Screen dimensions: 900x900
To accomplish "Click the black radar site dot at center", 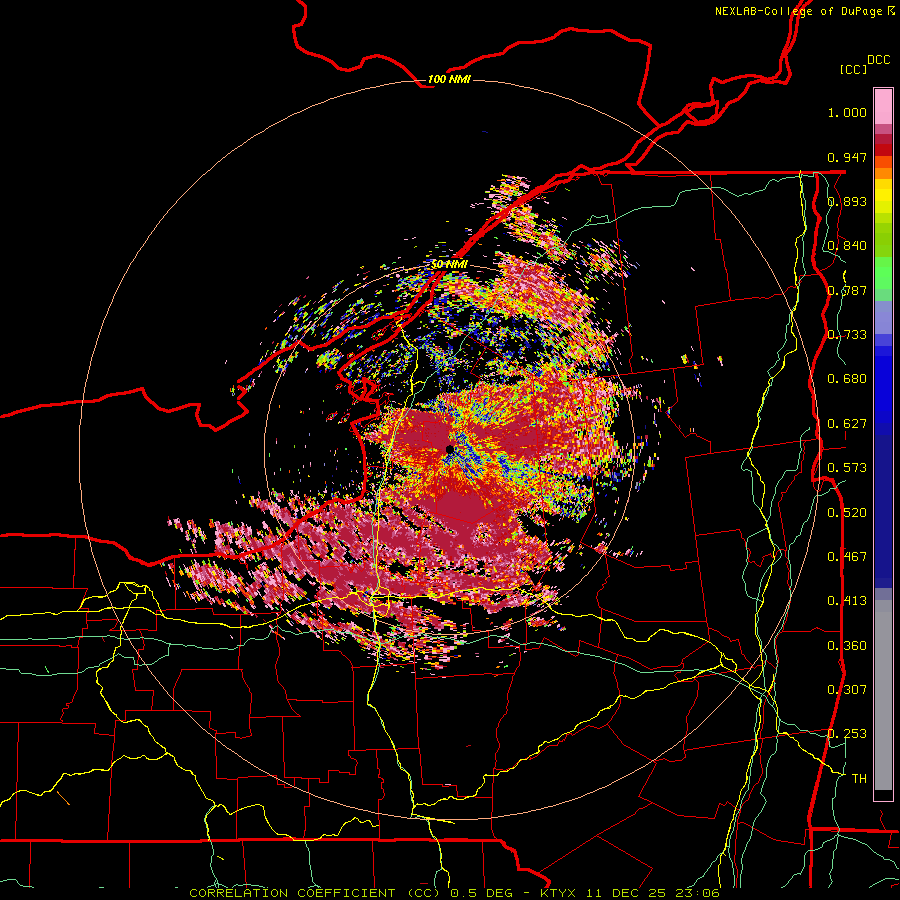I will tap(449, 449).
